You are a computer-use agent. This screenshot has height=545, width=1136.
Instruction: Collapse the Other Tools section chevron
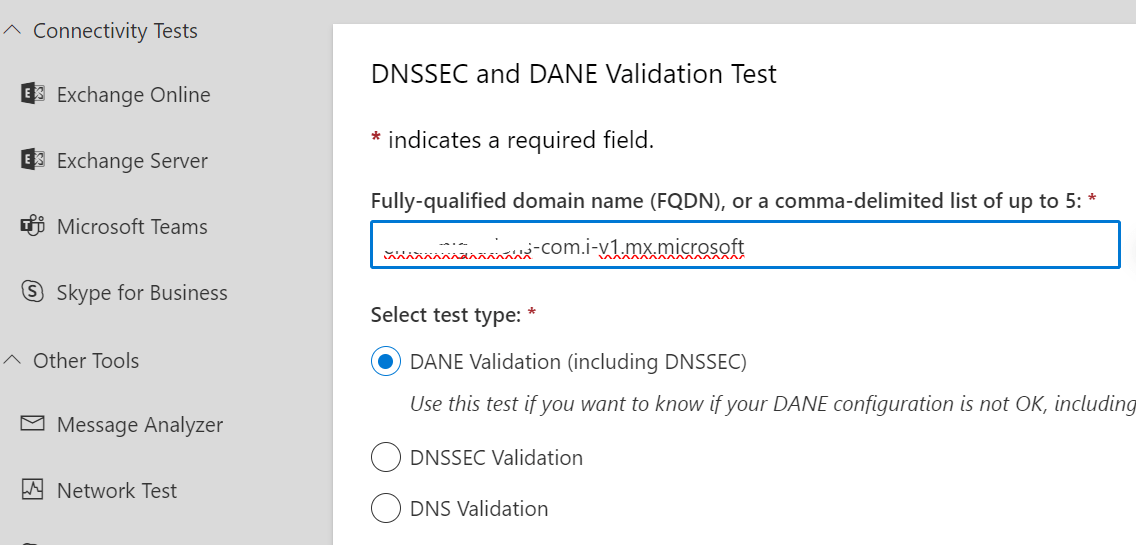[x=12, y=359]
